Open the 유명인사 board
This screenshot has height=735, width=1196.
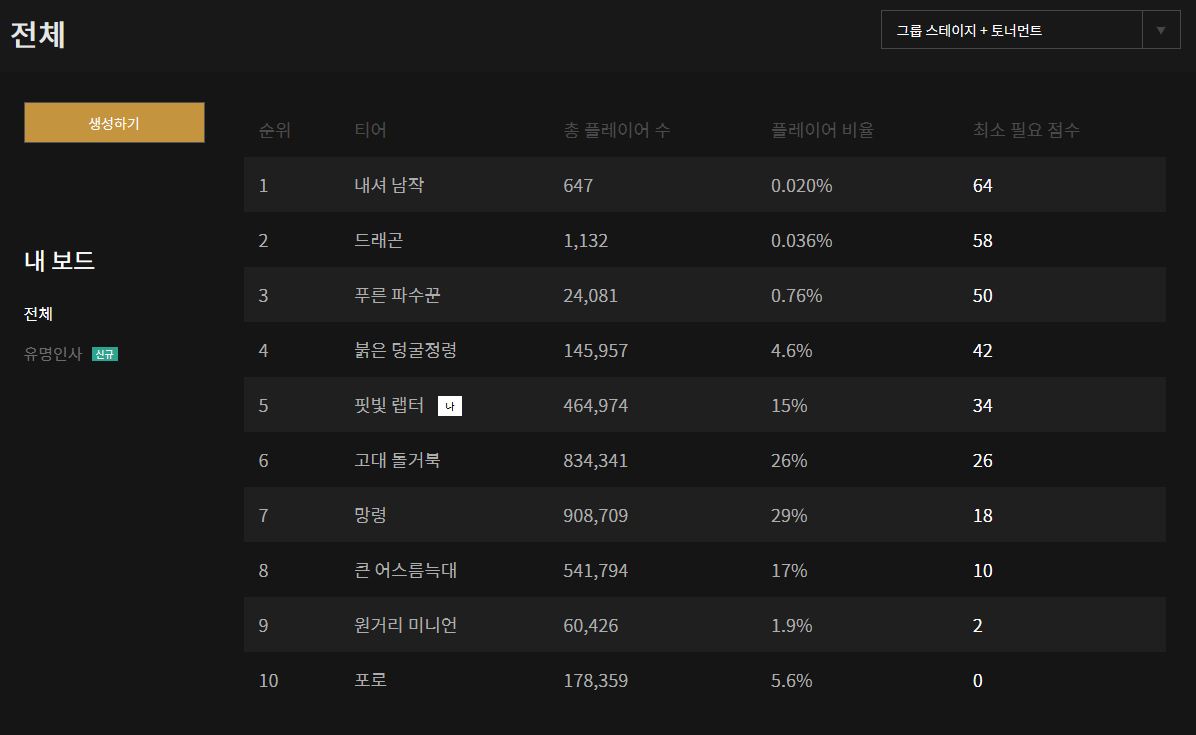point(53,354)
